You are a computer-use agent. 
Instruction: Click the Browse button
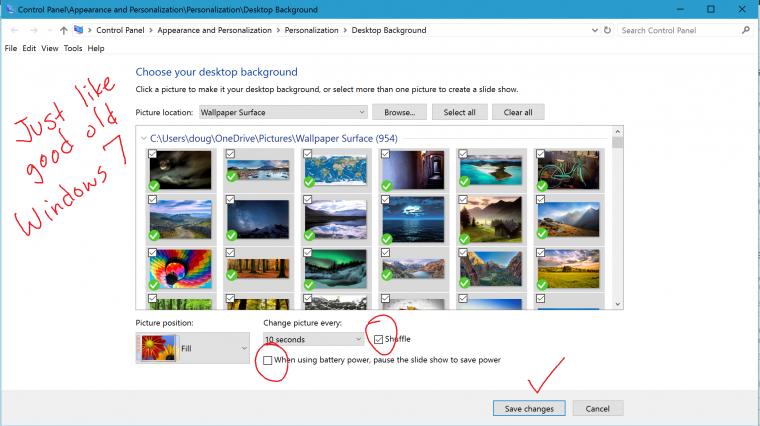tap(400, 112)
